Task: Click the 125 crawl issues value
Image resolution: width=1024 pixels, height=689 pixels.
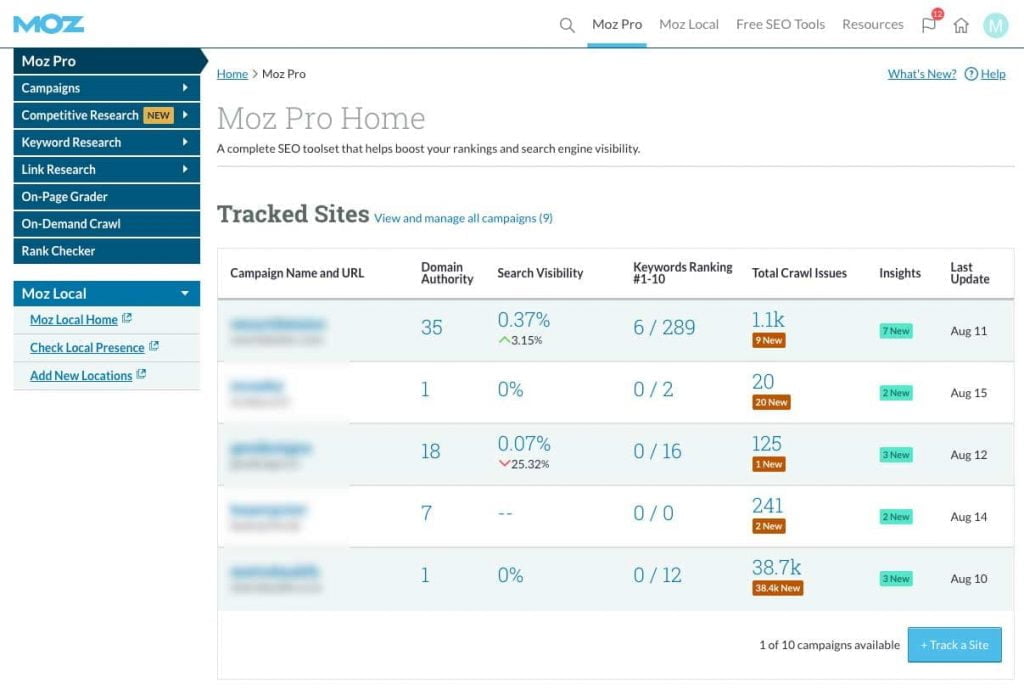Action: click(x=766, y=443)
